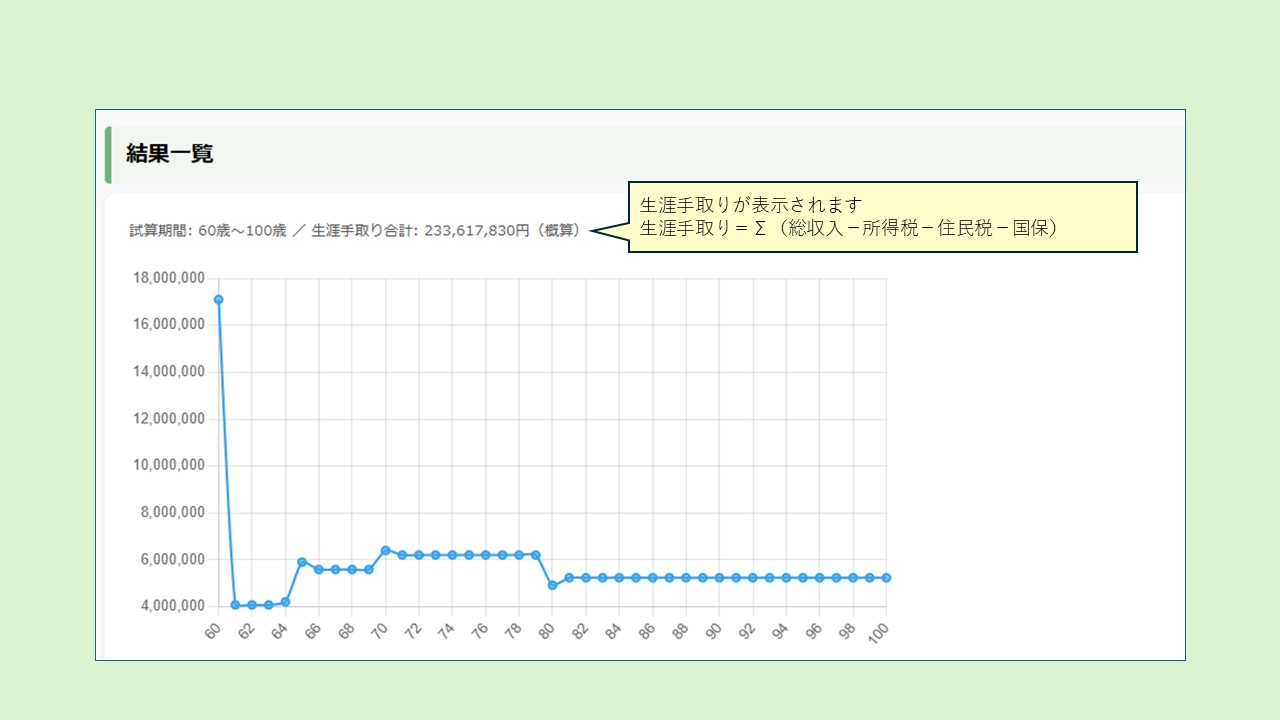
Task: Click the dipped data point at age 80
Action: [x=552, y=585]
